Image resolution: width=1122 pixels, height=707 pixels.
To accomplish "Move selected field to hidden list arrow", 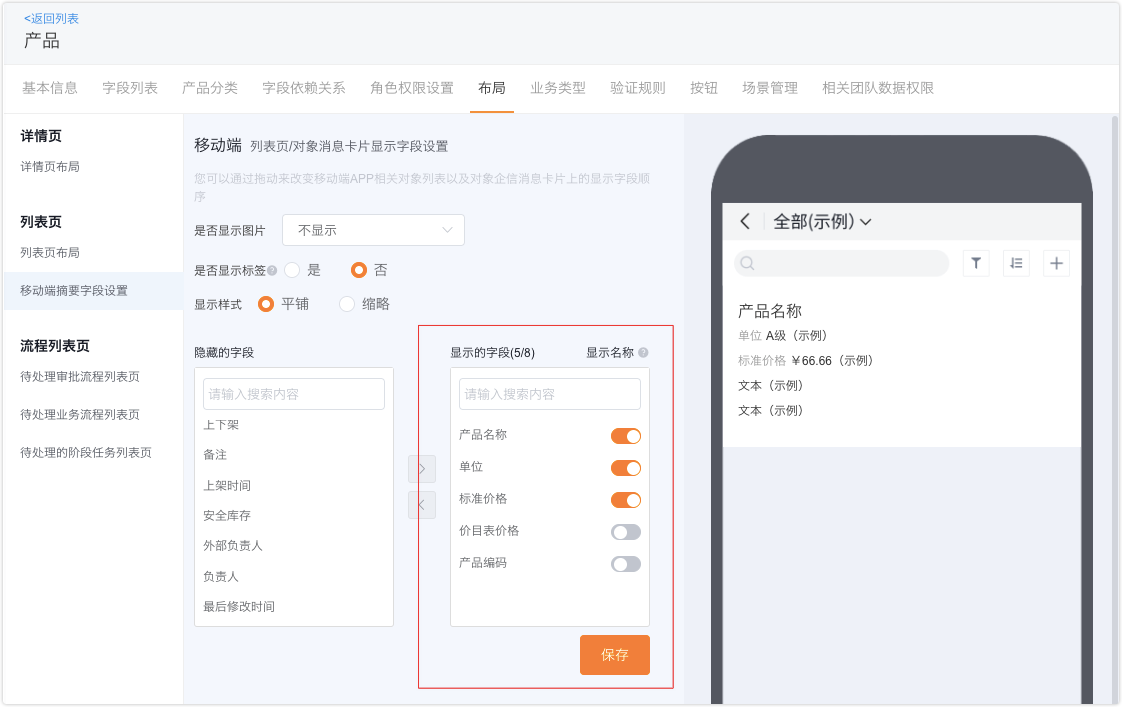I will [x=422, y=505].
